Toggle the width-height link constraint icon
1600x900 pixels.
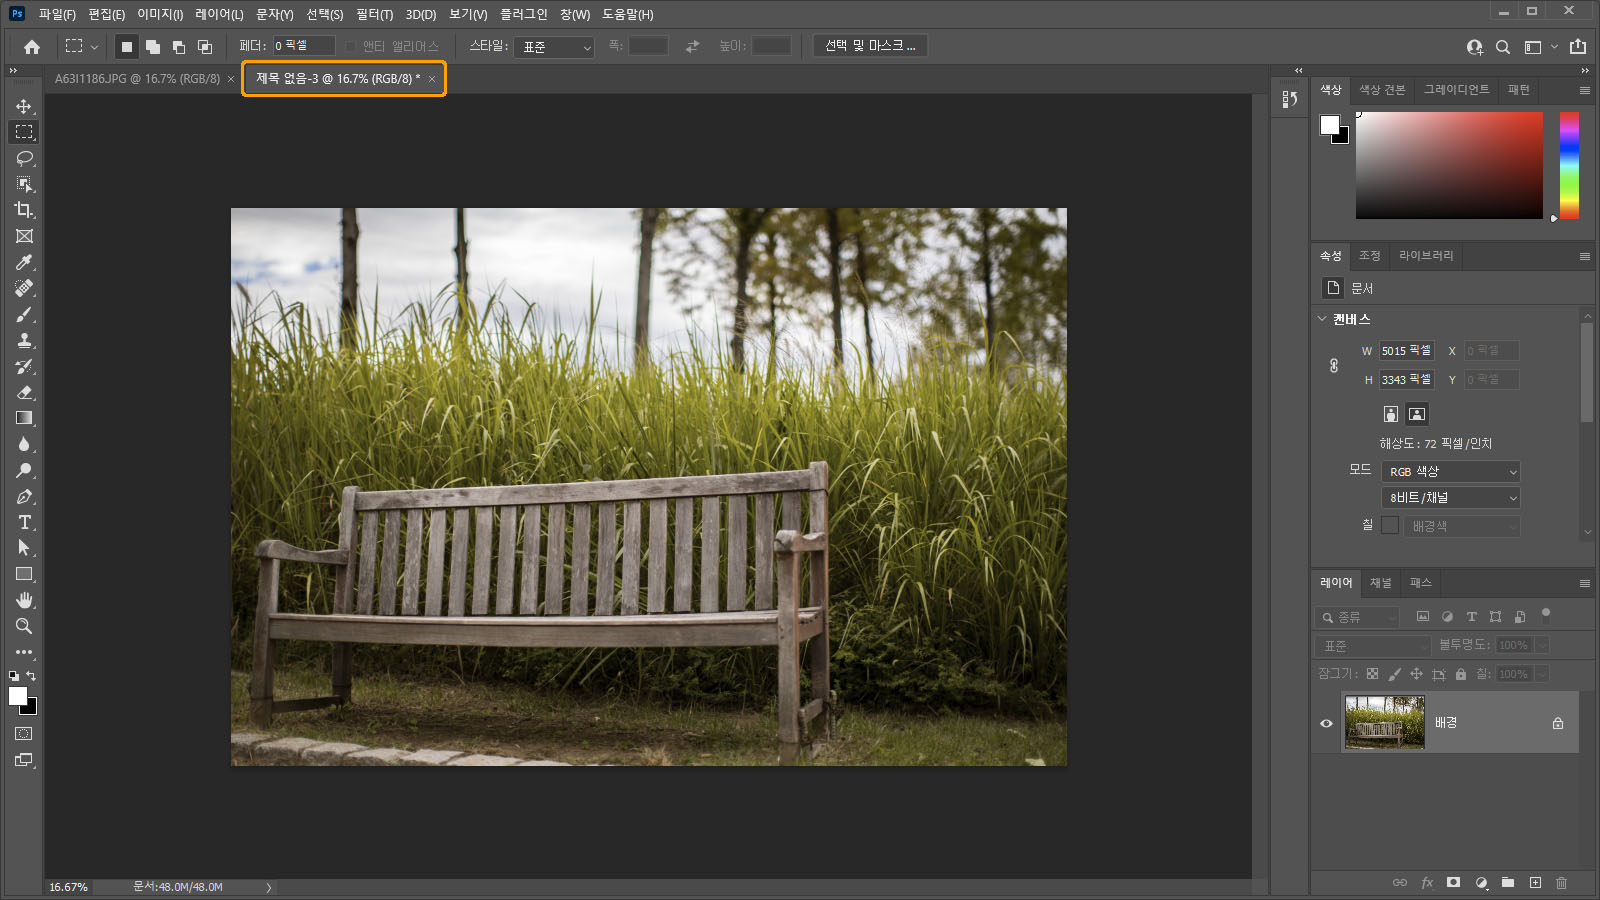(x=1334, y=365)
